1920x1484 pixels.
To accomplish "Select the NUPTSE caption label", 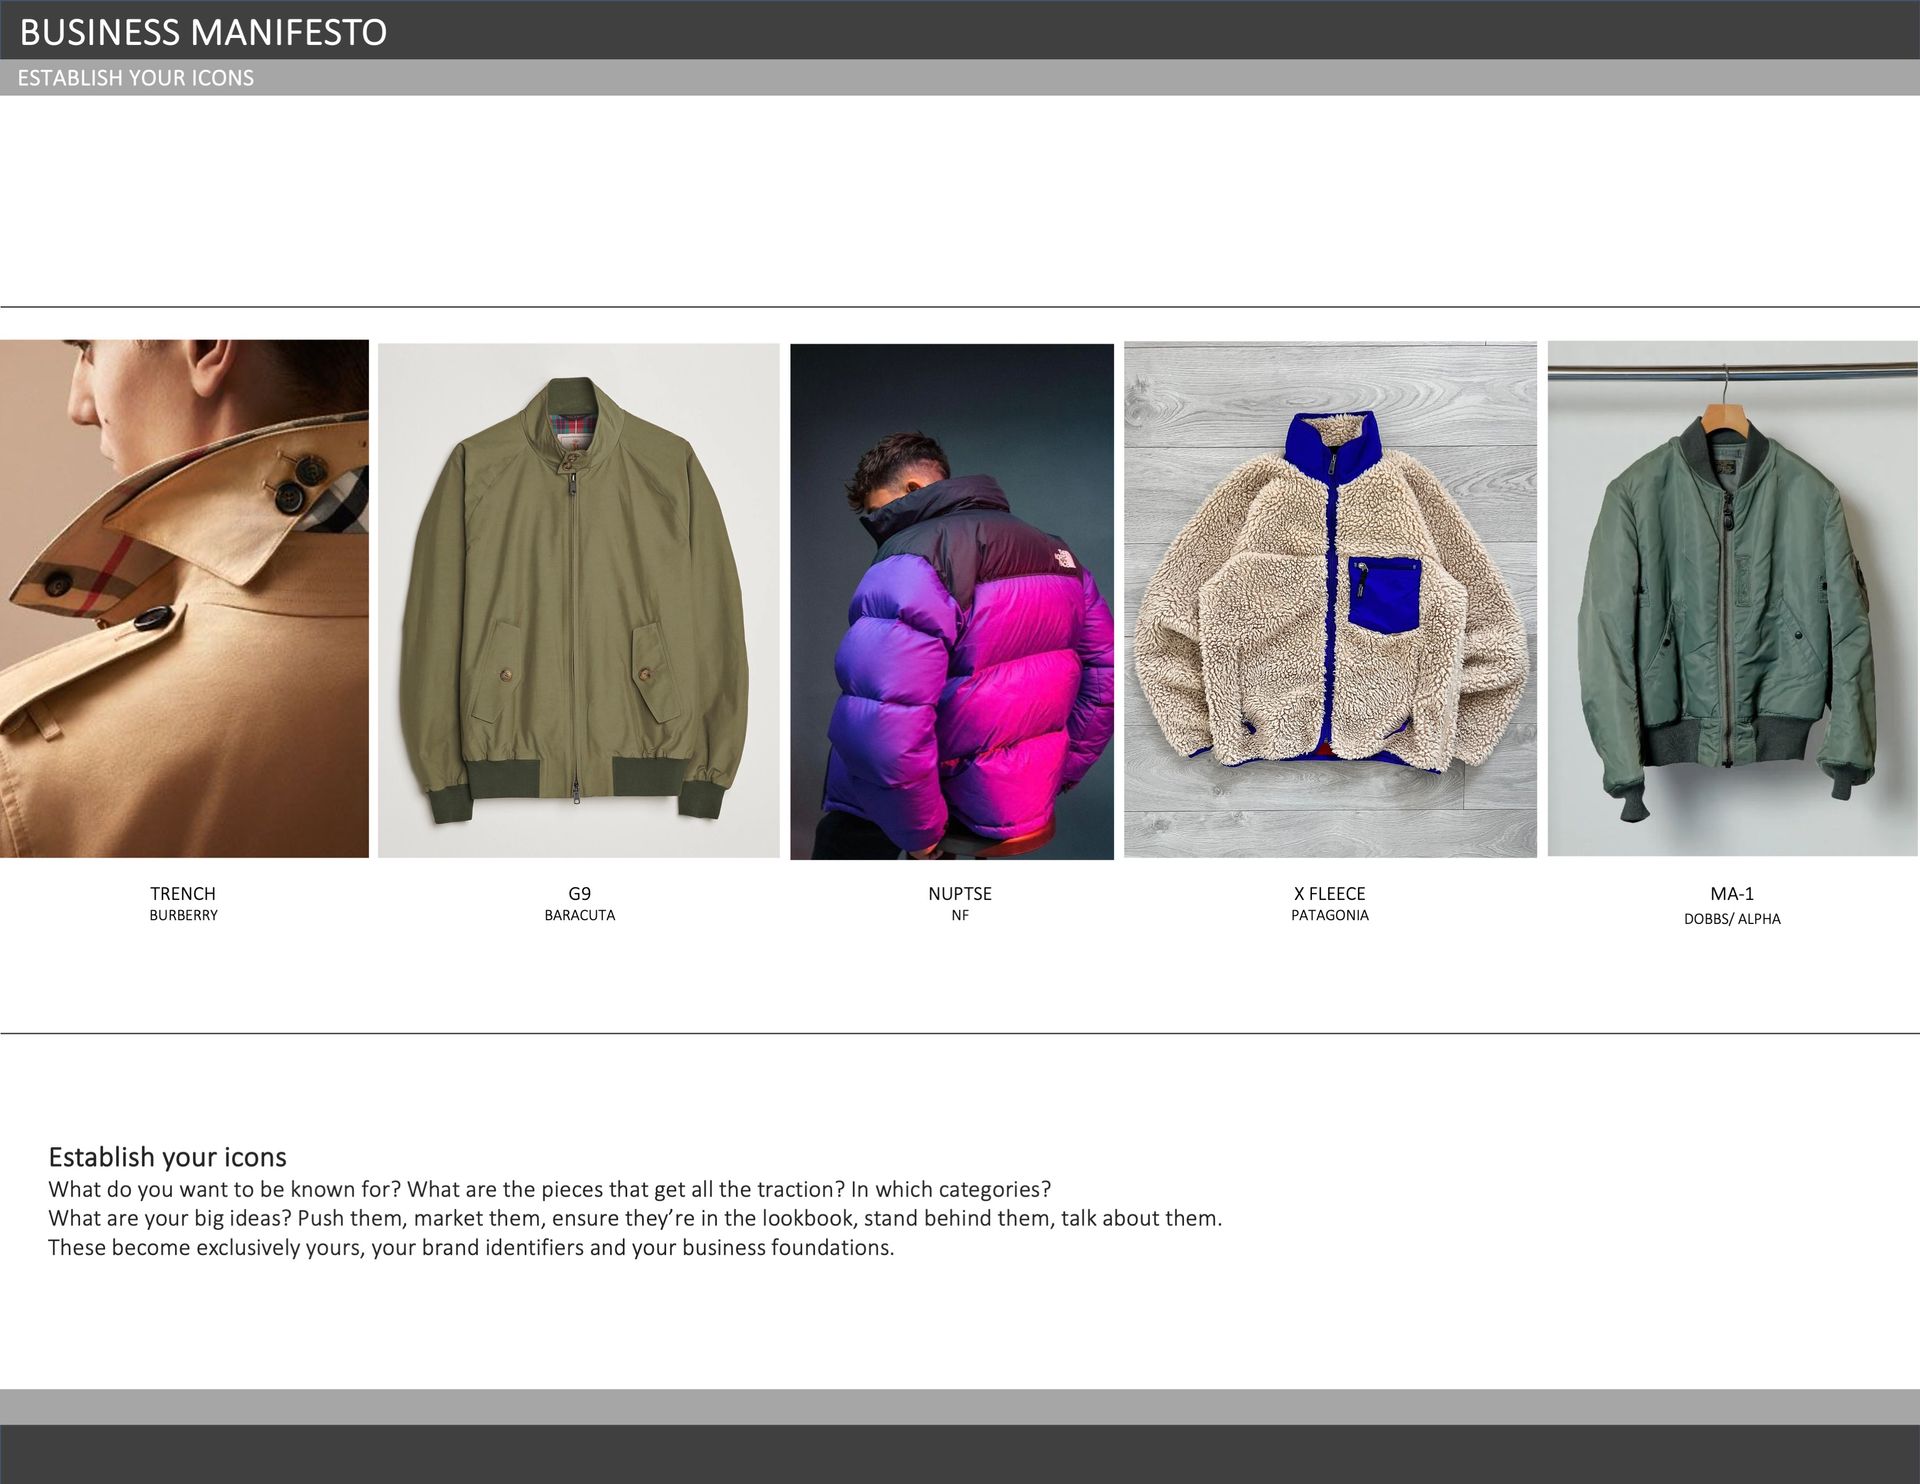I will point(960,894).
